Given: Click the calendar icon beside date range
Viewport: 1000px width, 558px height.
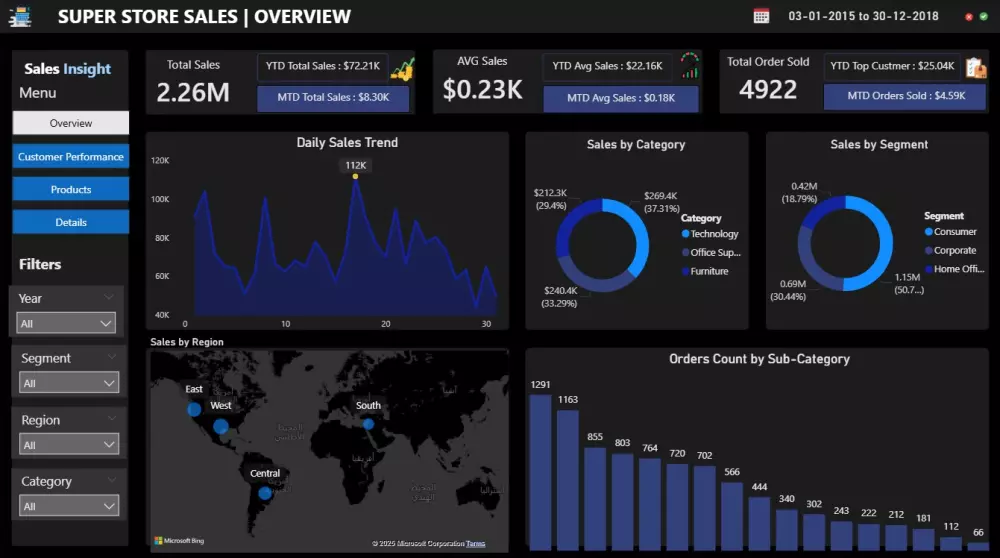Looking at the screenshot, I should [761, 16].
